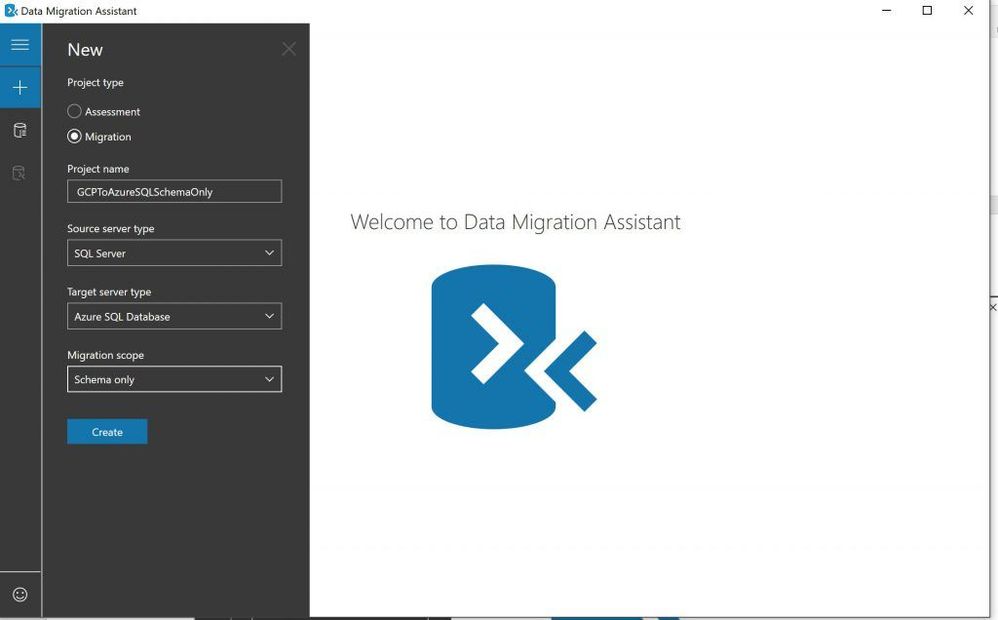Click the Project name text field

tap(174, 191)
